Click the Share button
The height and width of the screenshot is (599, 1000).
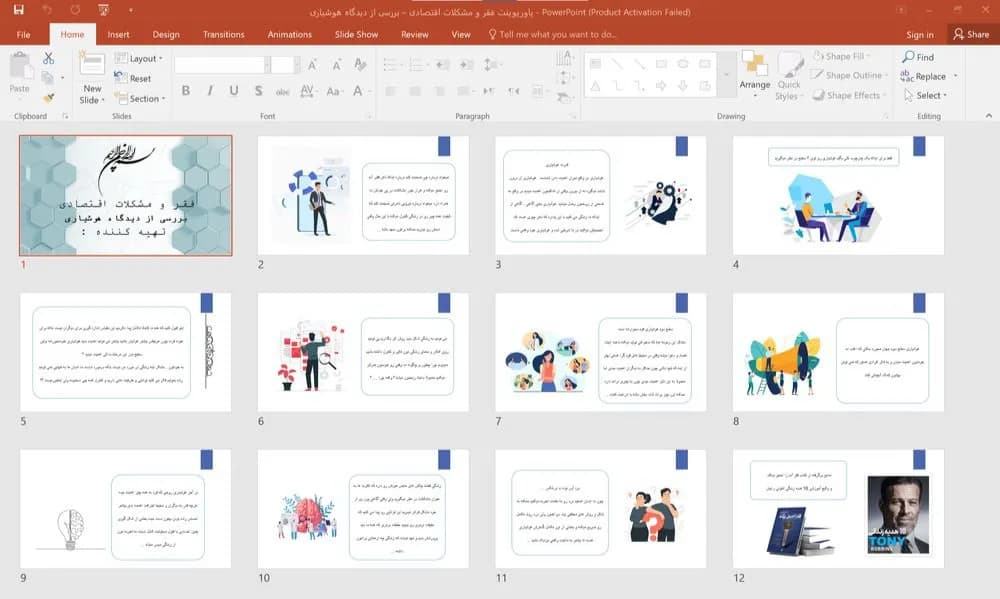coord(971,34)
